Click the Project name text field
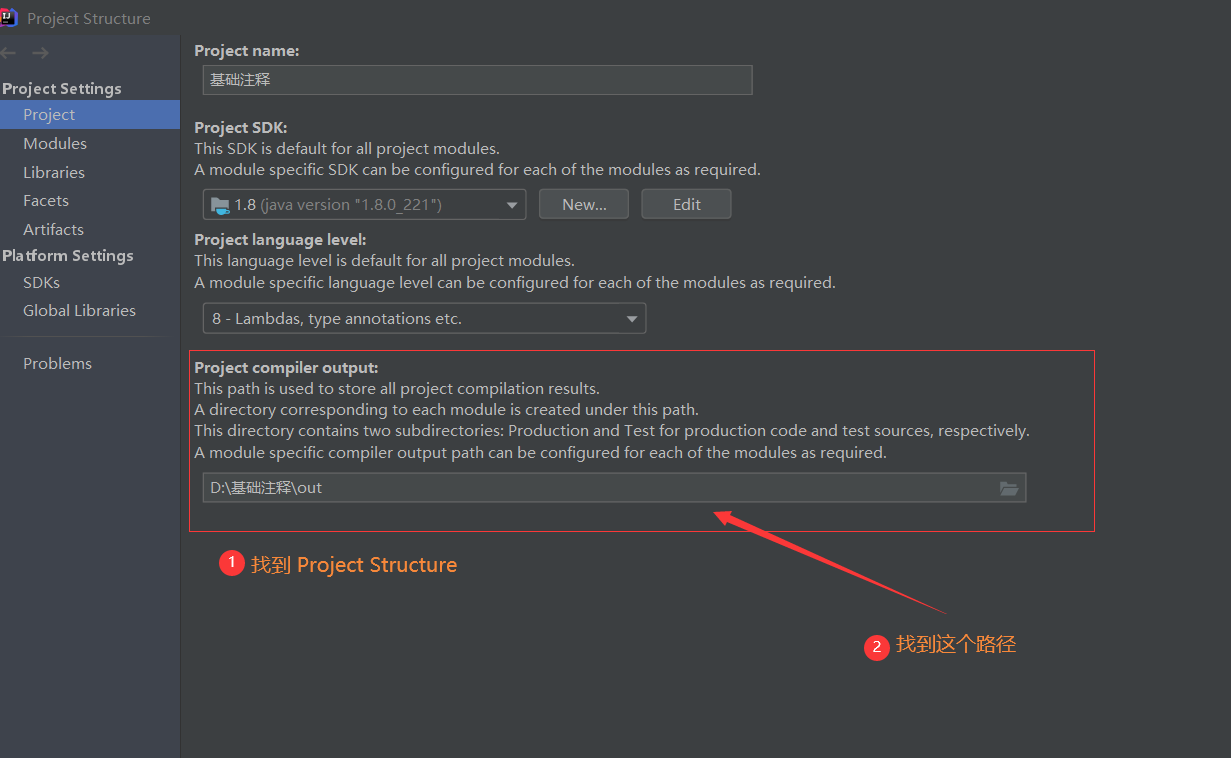This screenshot has width=1231, height=758. click(477, 79)
